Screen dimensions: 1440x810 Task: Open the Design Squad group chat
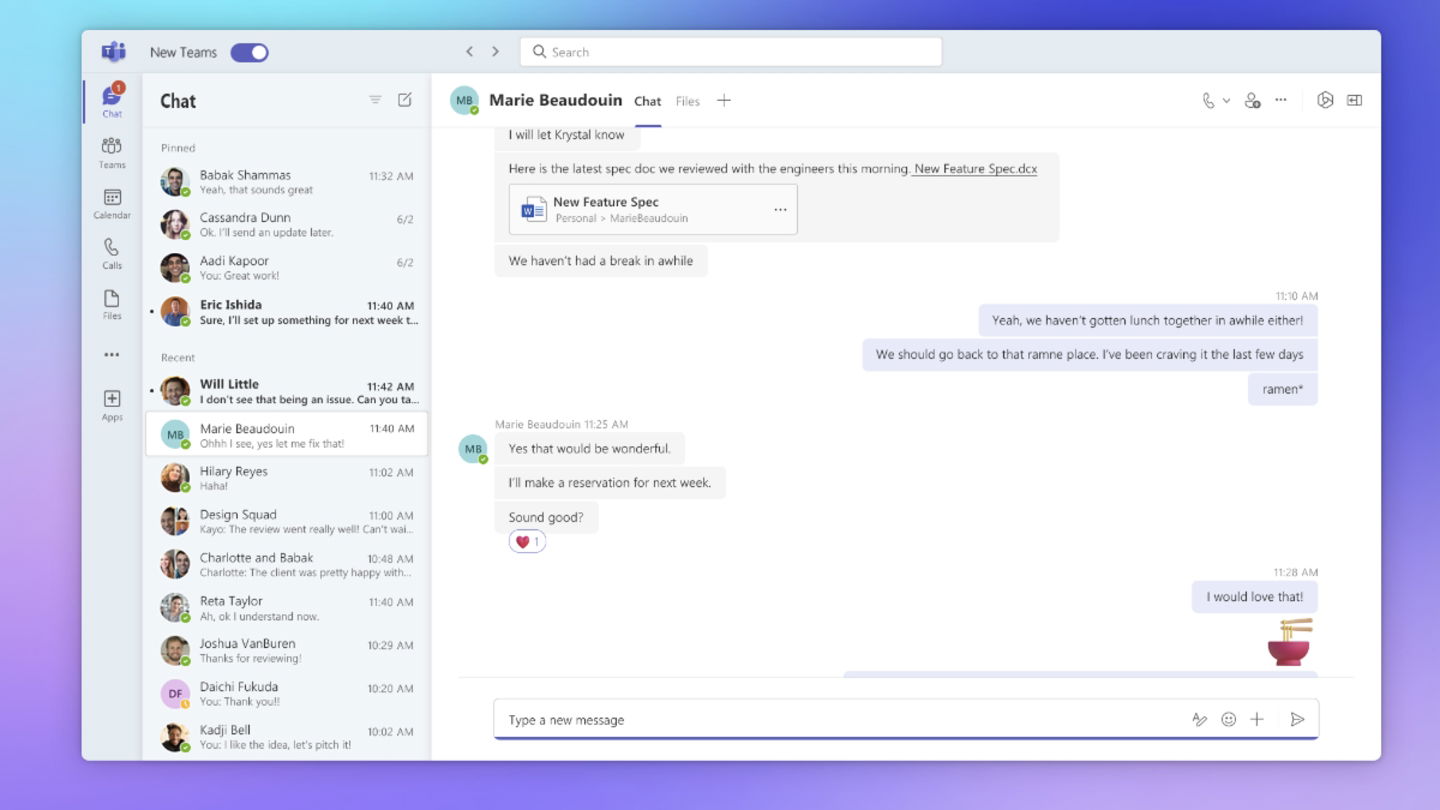pyautogui.click(x=287, y=521)
